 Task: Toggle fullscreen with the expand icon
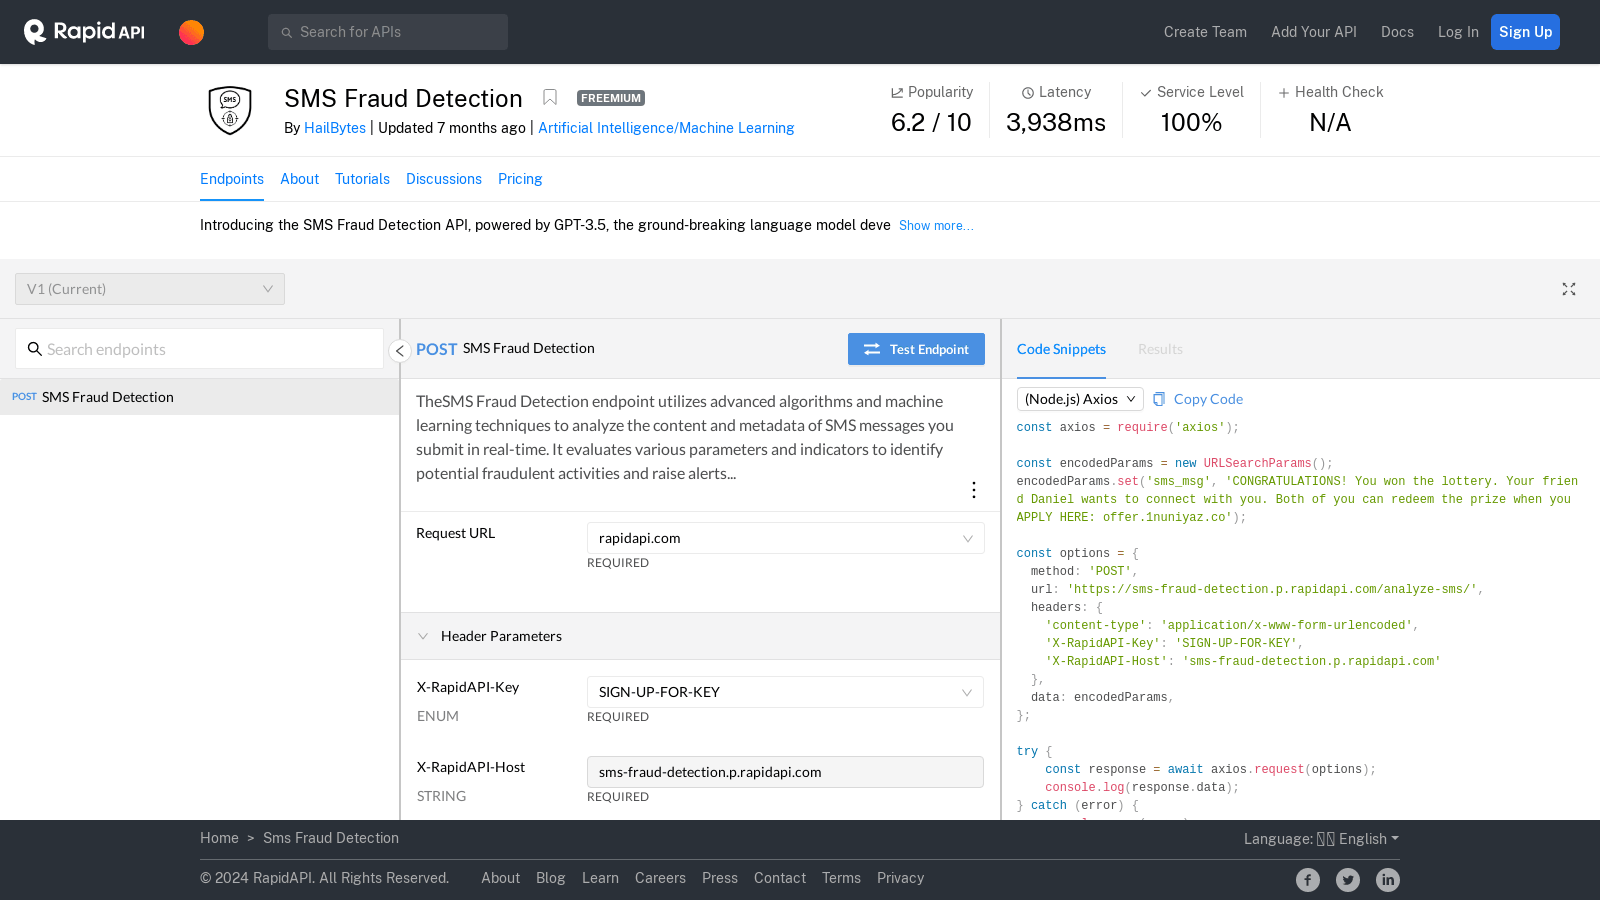tap(1569, 289)
